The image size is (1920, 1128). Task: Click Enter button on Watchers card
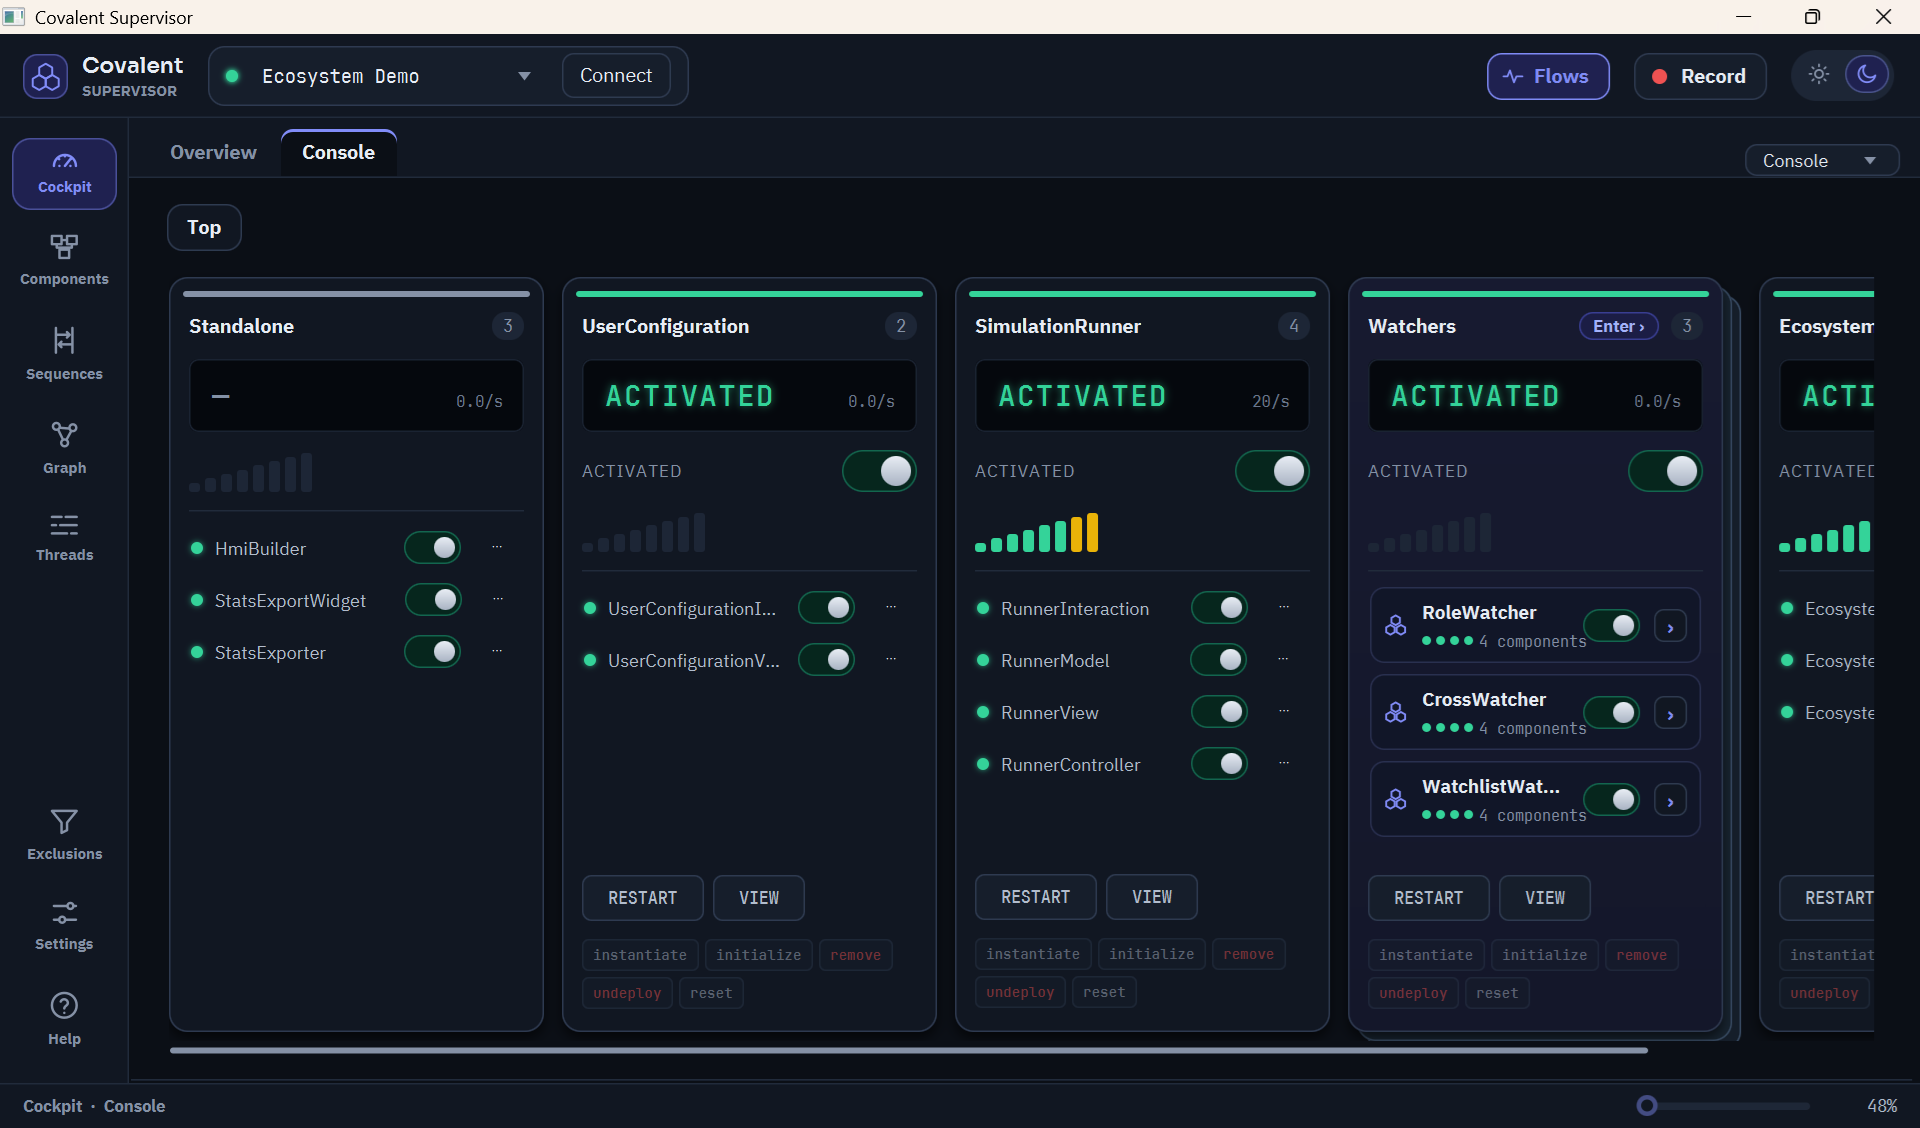coord(1618,326)
